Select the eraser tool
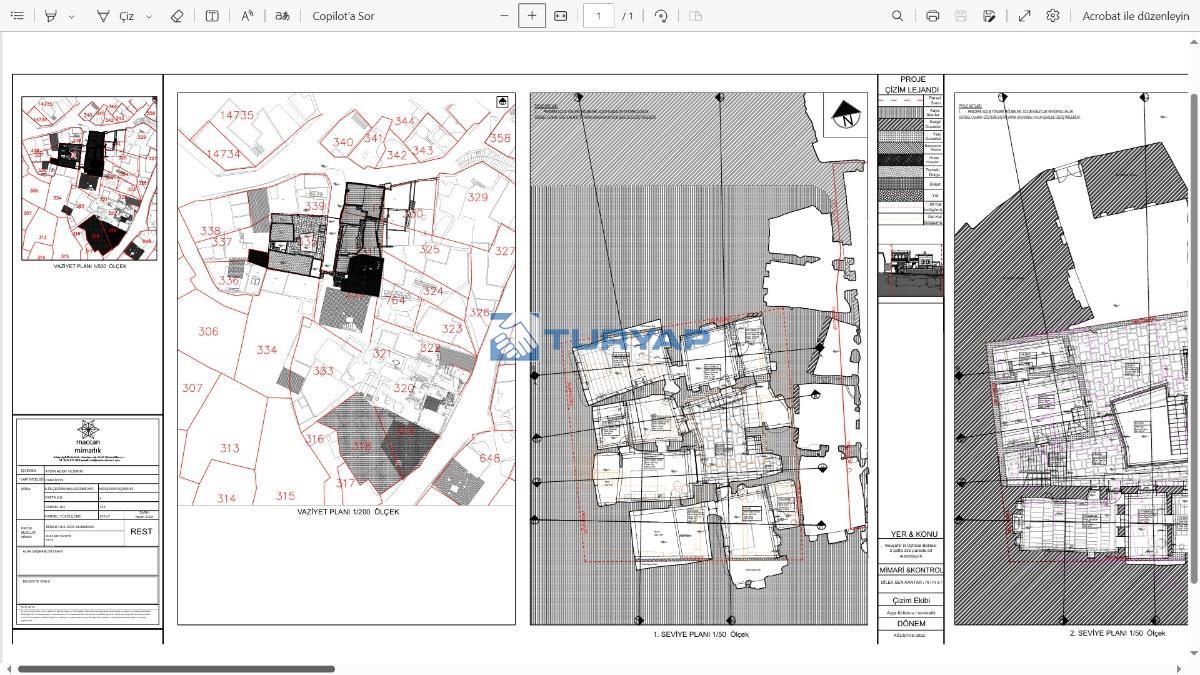Image resolution: width=1200 pixels, height=675 pixels. click(177, 16)
